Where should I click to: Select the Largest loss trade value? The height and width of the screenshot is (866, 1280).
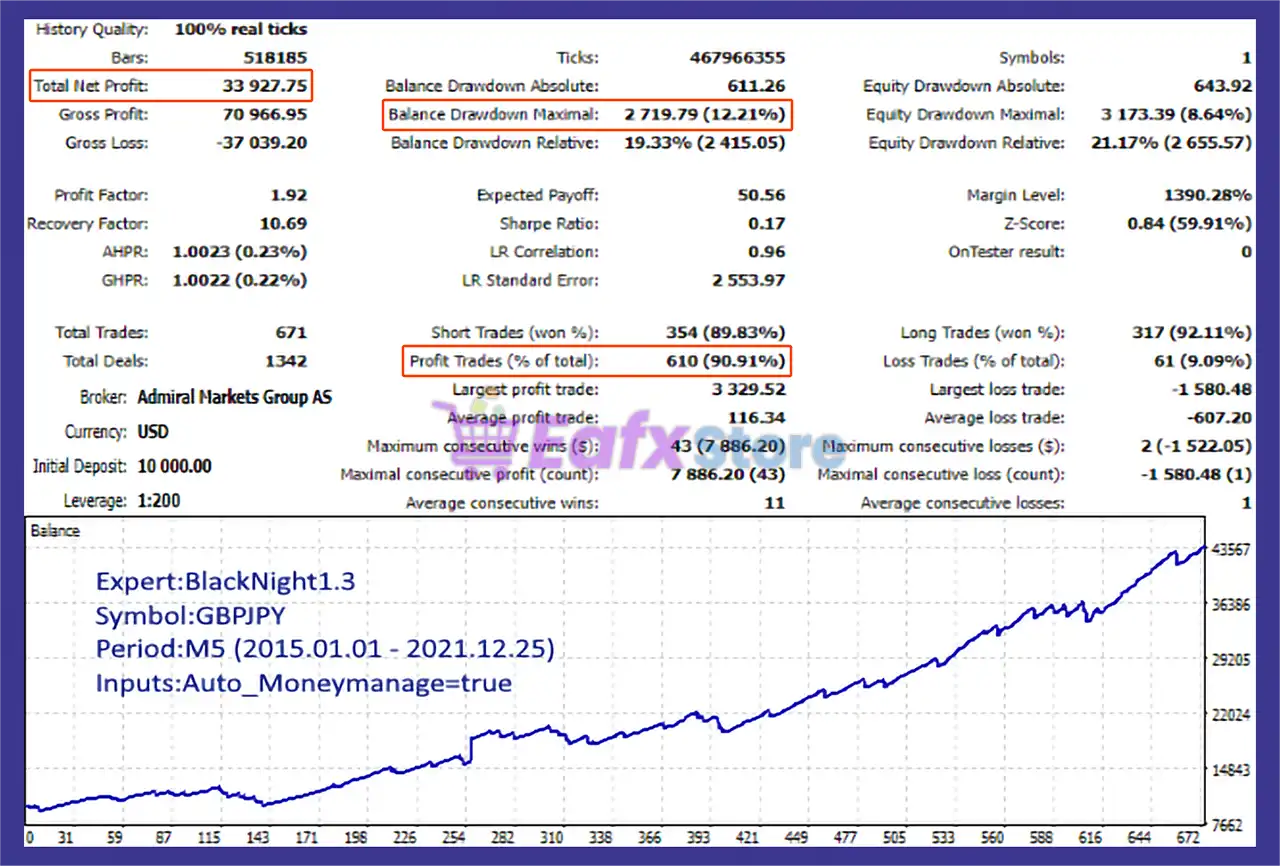coord(1210,389)
